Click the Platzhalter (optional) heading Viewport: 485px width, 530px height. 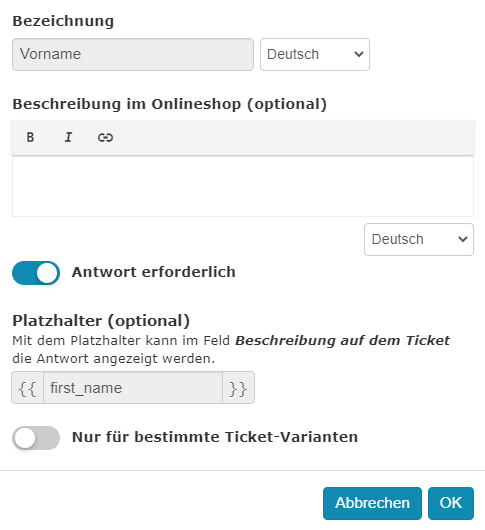[x=101, y=321]
